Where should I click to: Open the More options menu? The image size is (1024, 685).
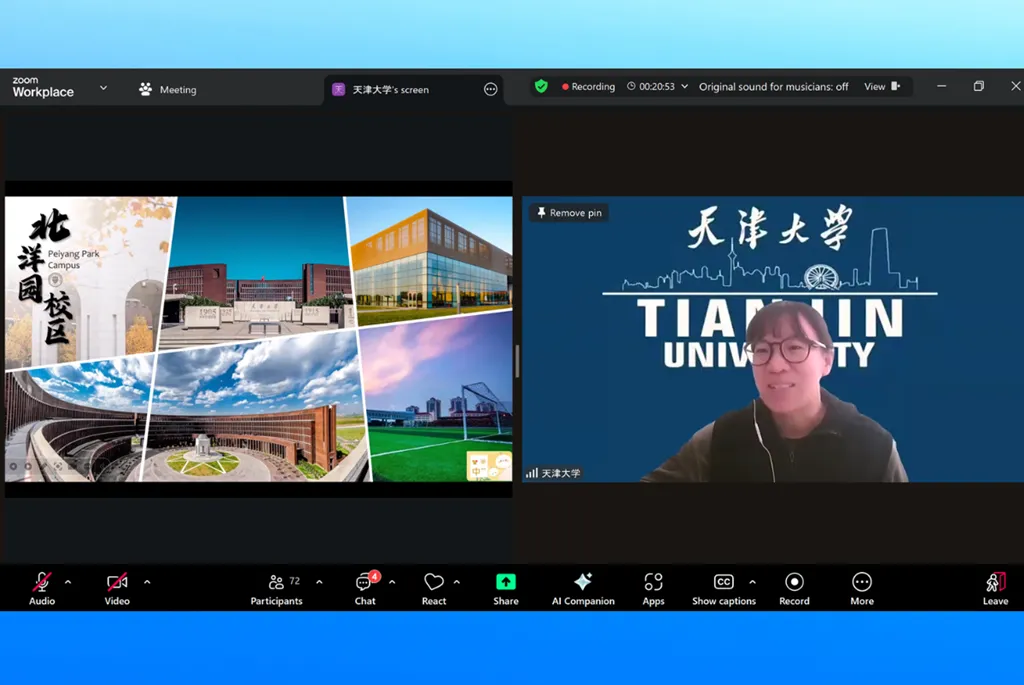click(x=862, y=588)
